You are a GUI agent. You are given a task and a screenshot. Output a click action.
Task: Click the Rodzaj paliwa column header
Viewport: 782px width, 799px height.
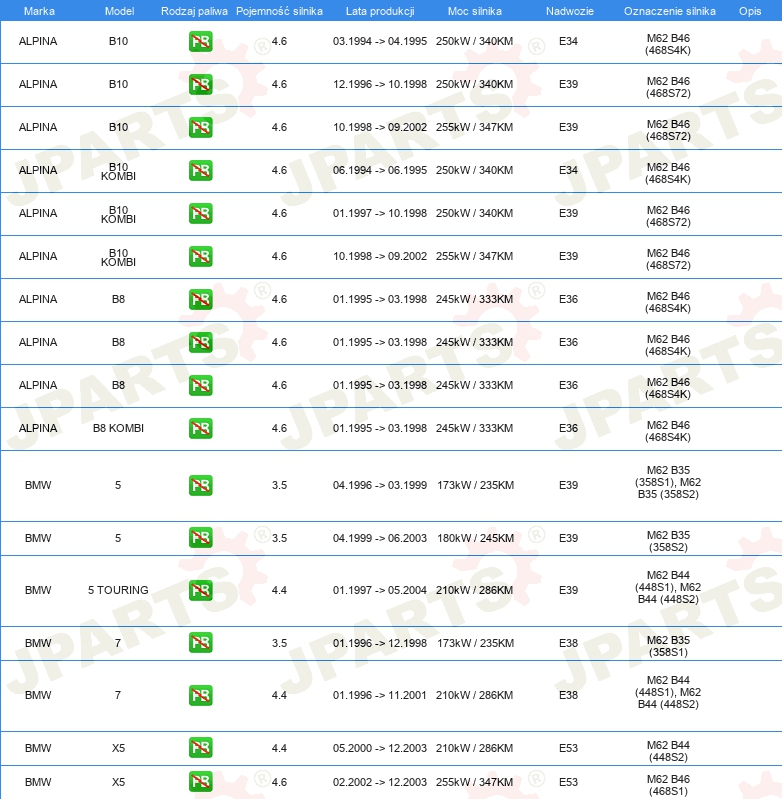pos(194,11)
